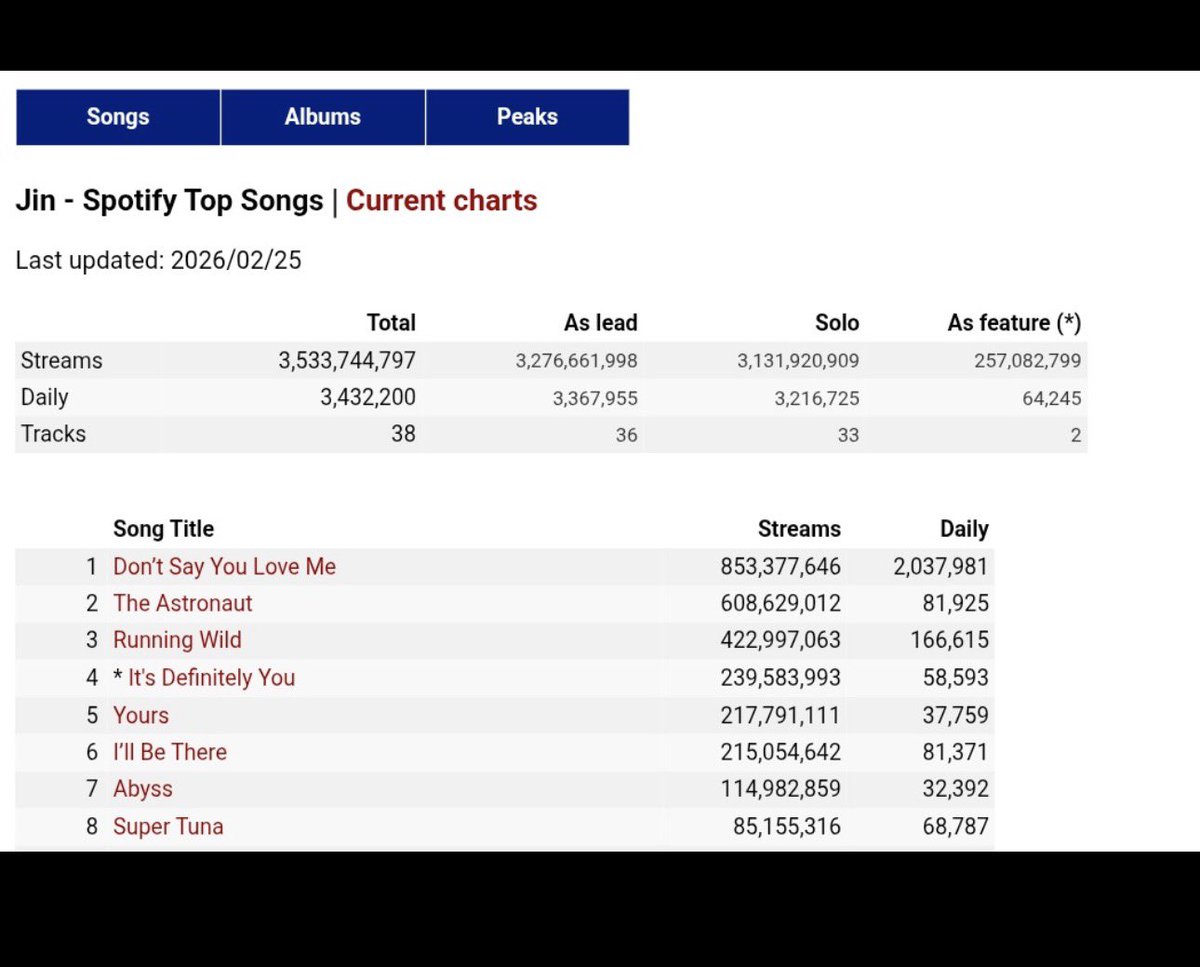This screenshot has width=1200, height=967.
Task: Click the Daily column header in songs table
Action: [964, 529]
